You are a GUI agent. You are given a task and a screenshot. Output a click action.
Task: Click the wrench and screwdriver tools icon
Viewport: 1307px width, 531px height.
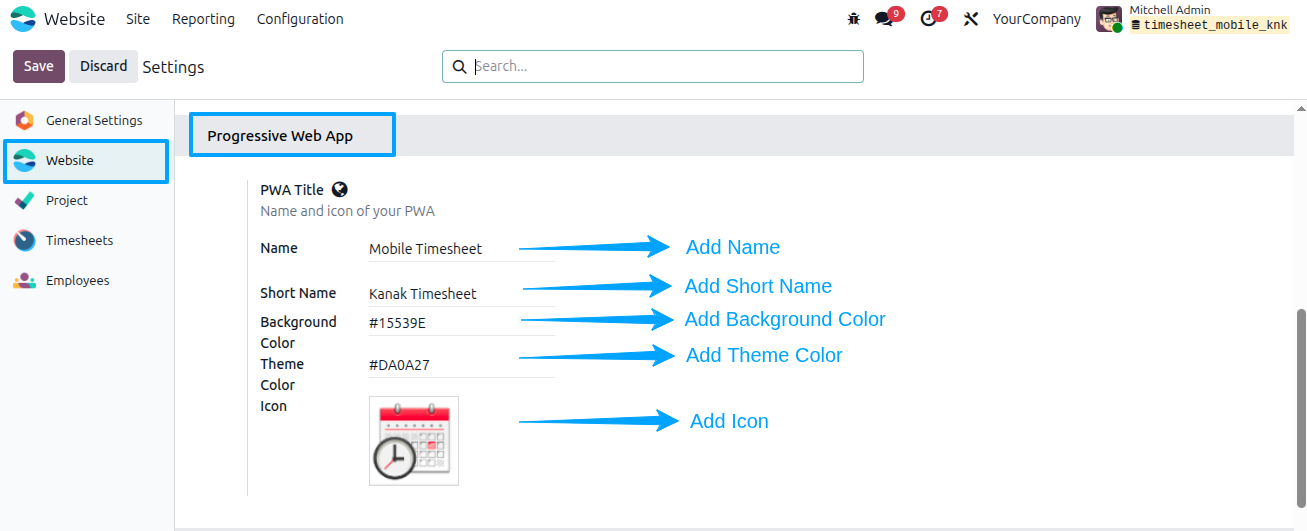(x=970, y=19)
